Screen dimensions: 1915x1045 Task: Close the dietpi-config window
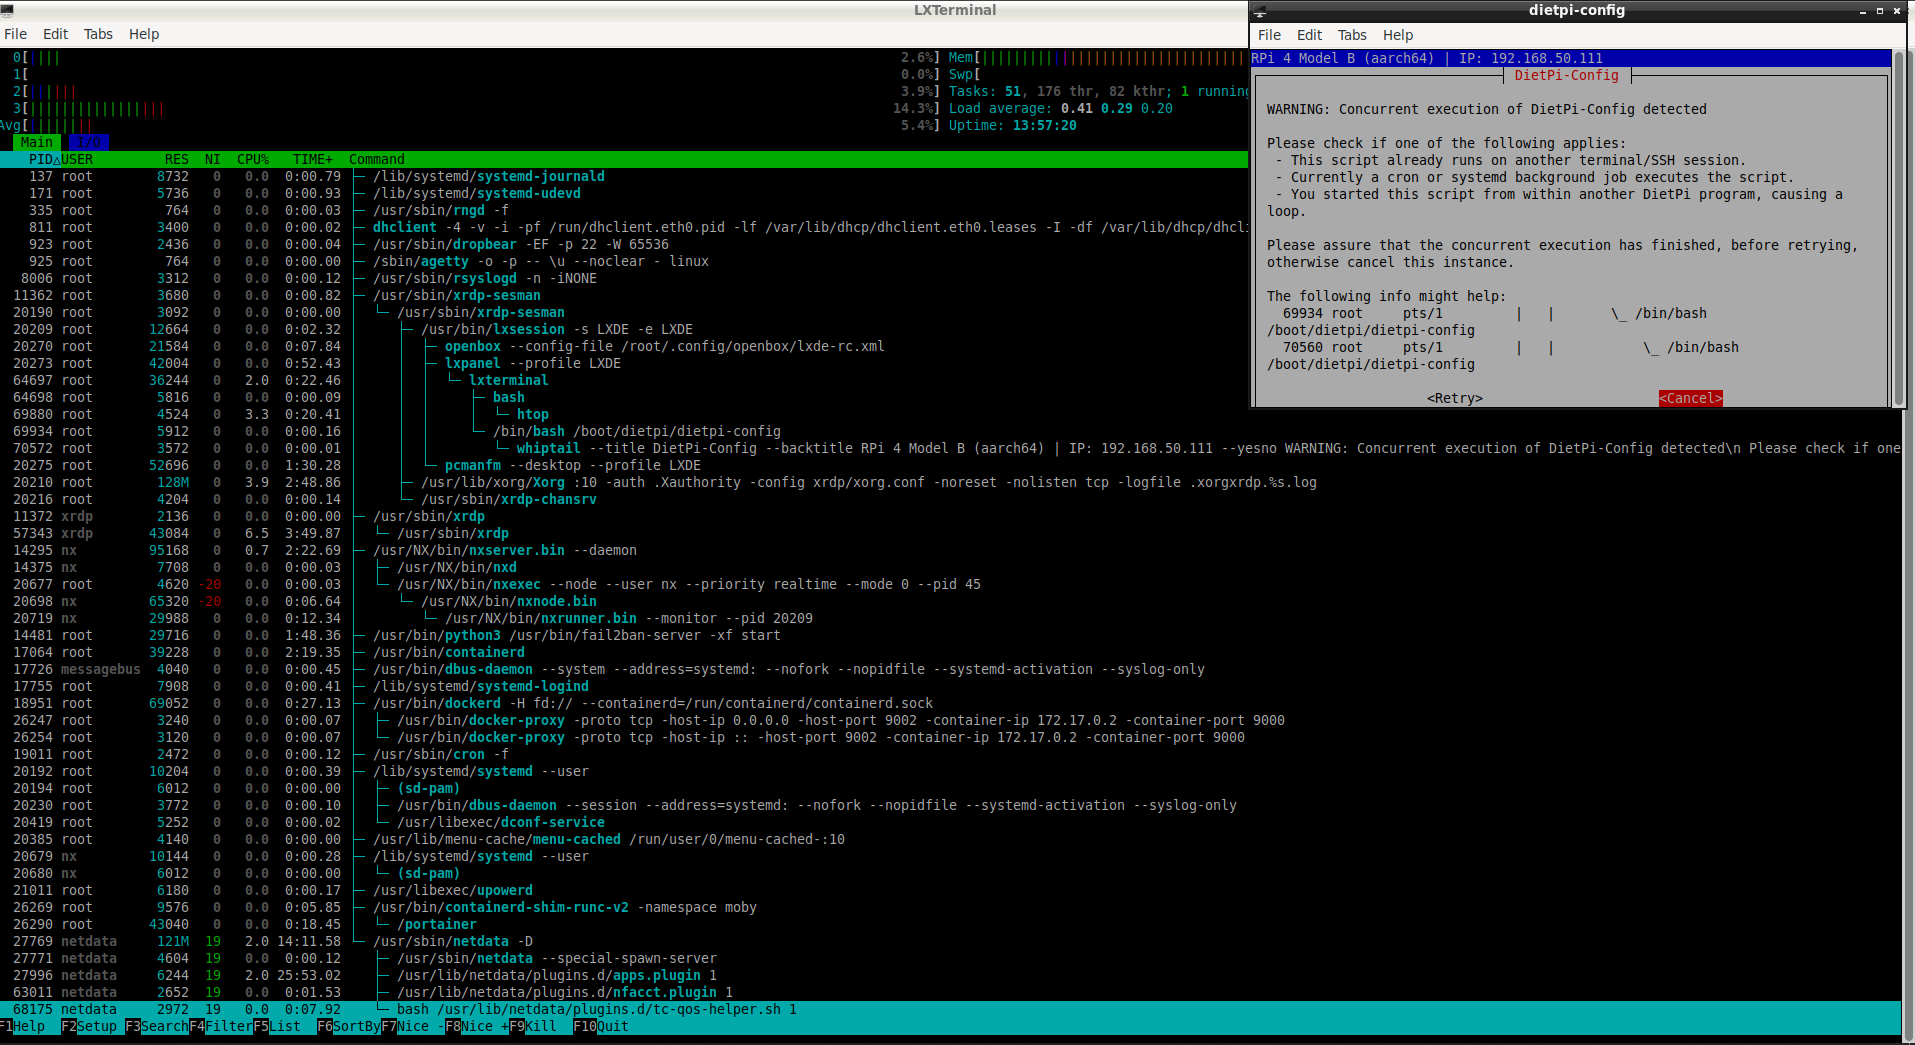tap(1896, 11)
